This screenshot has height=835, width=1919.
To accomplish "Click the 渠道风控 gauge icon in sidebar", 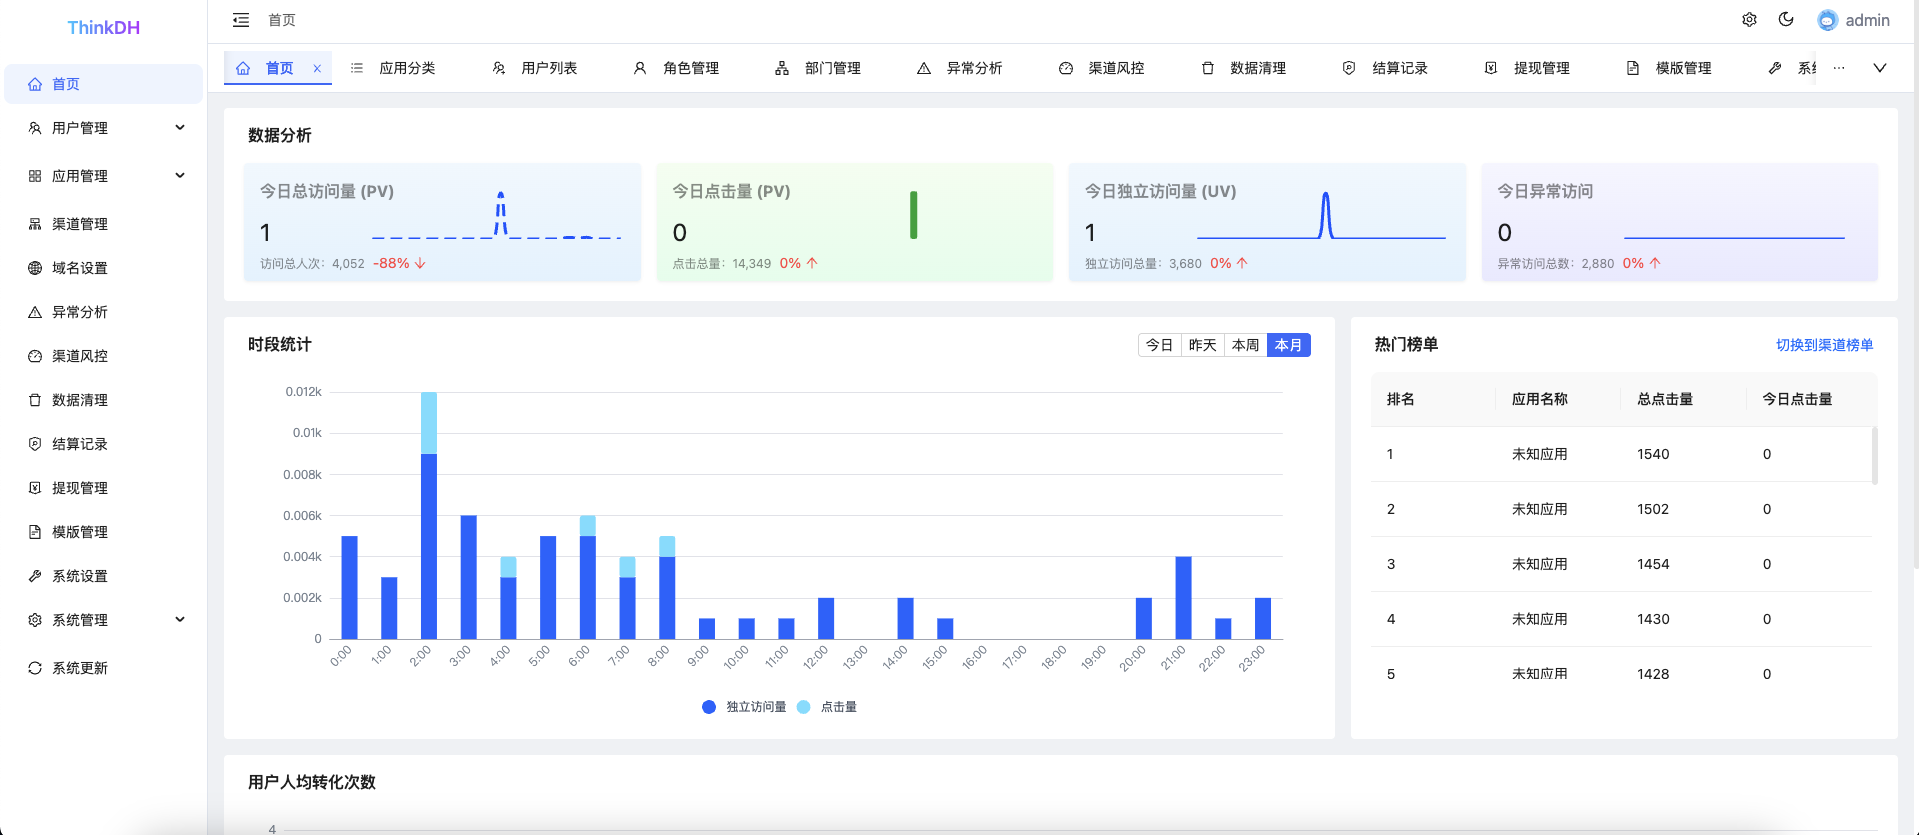I will [35, 356].
